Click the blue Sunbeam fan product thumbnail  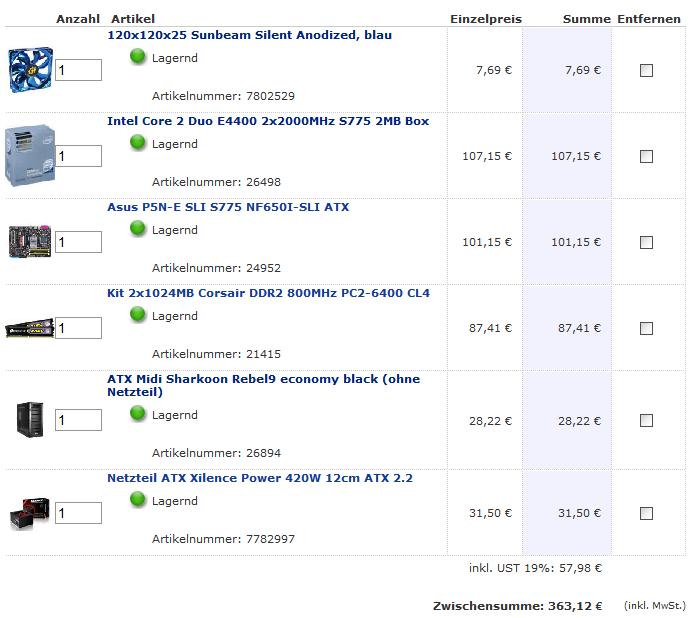coord(31,70)
